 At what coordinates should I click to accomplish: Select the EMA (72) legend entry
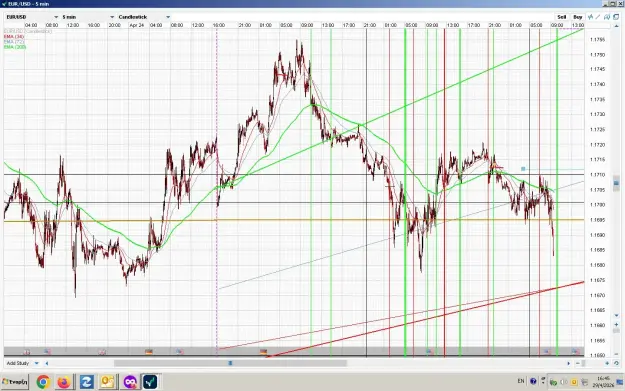14,41
